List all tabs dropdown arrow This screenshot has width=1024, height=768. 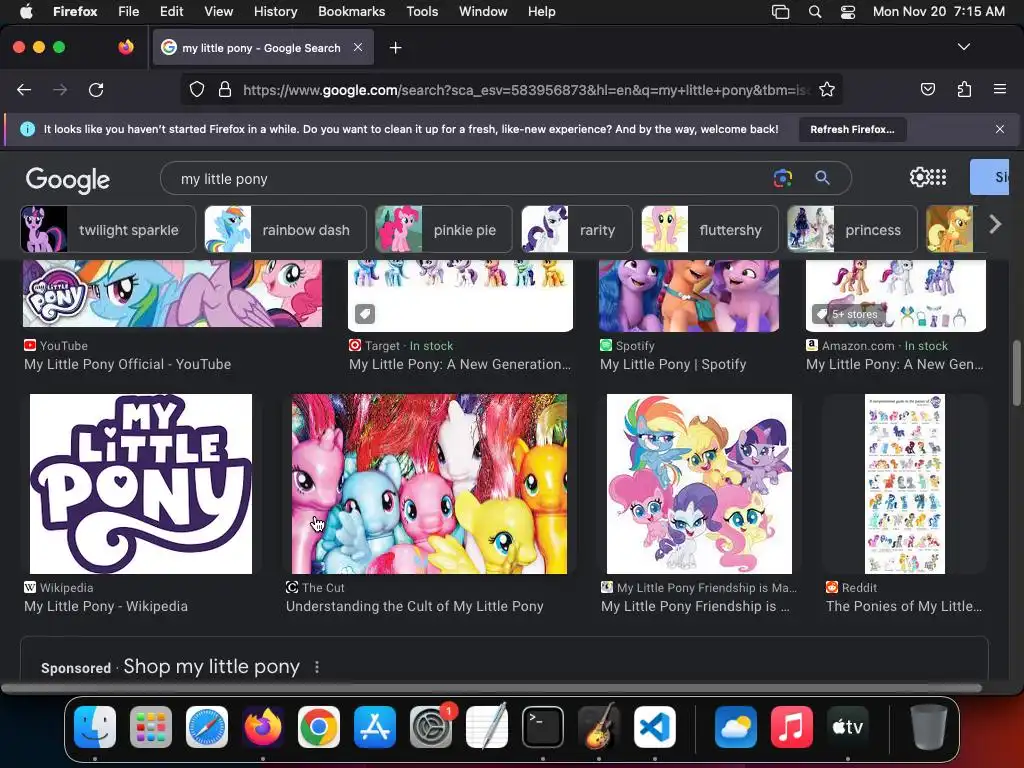pyautogui.click(x=963, y=47)
